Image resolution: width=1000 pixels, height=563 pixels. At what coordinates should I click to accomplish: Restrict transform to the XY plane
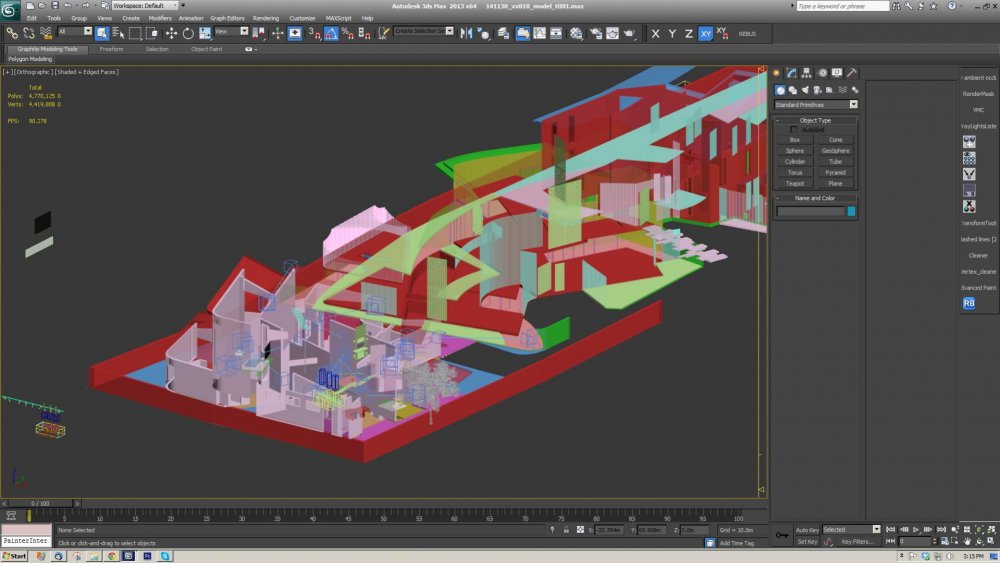[x=706, y=33]
